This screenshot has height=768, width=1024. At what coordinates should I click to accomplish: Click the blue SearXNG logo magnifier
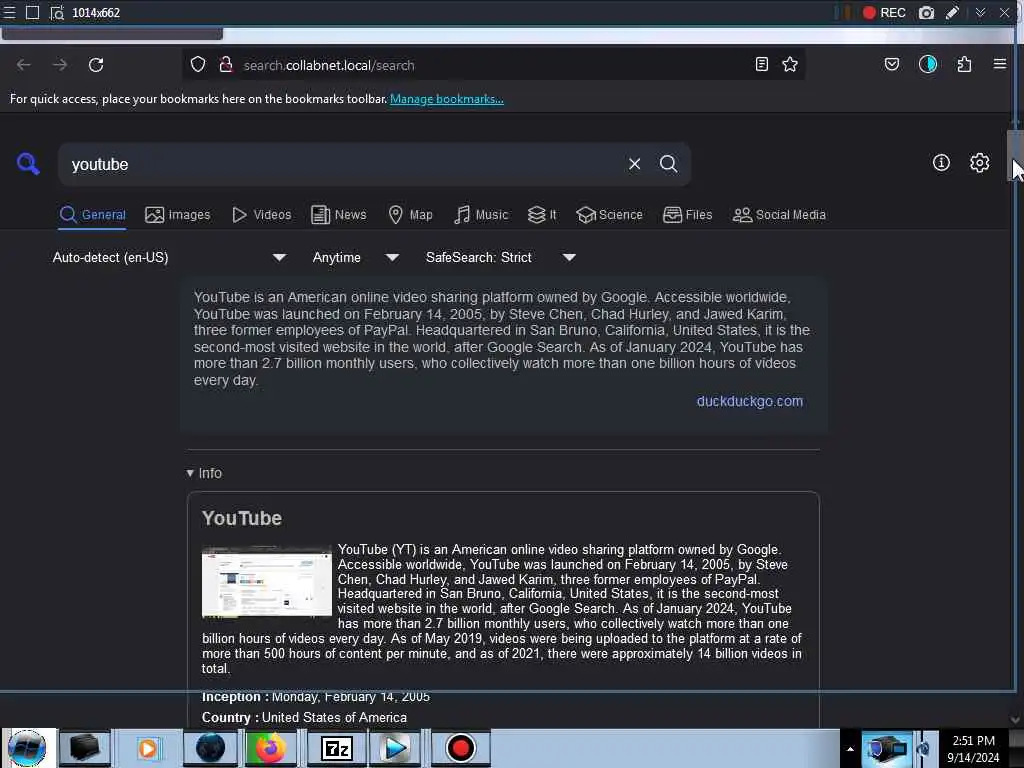point(28,164)
